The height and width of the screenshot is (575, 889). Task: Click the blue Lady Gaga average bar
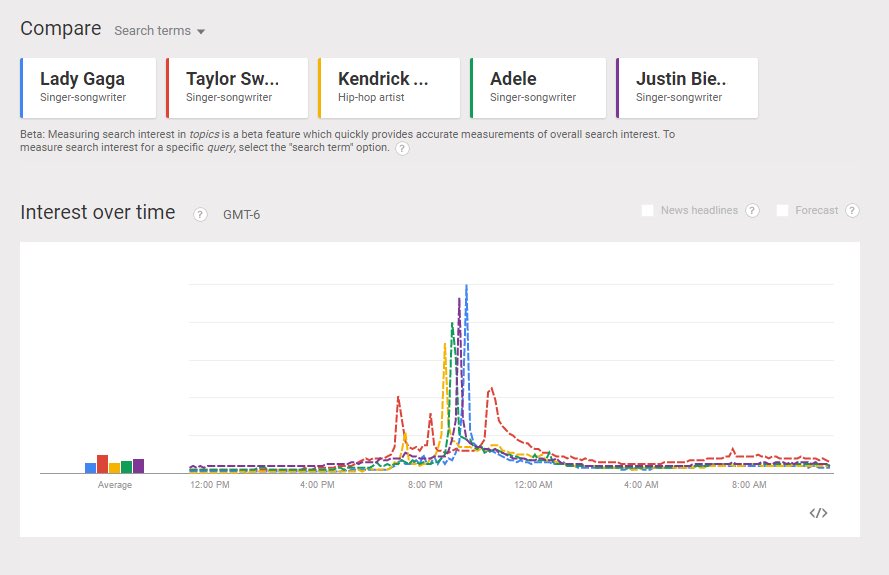tap(90, 468)
